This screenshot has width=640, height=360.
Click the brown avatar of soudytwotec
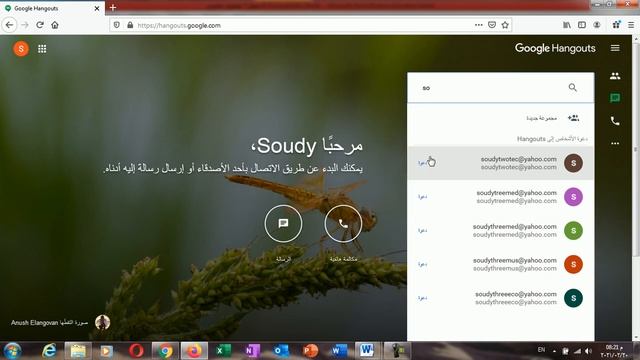pyautogui.click(x=573, y=163)
